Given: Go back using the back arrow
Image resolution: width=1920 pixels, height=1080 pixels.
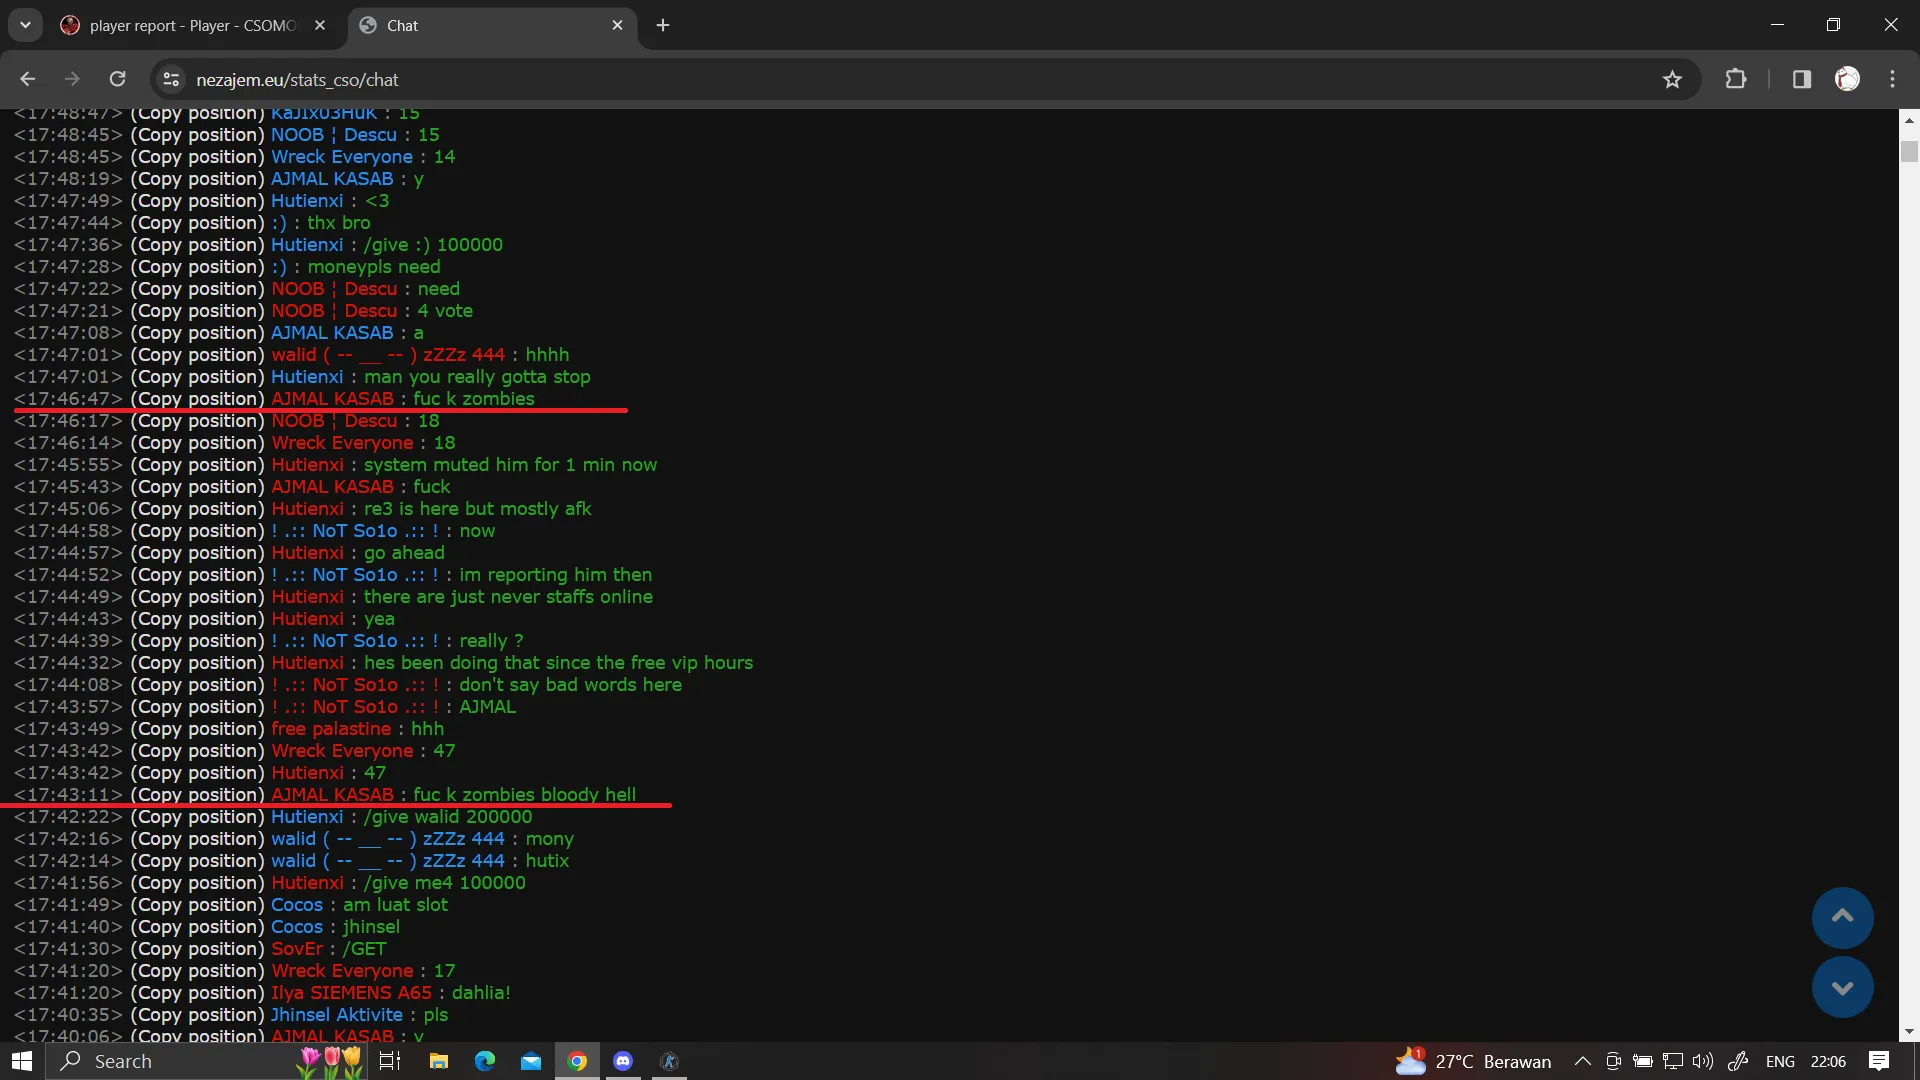Looking at the screenshot, I should click(28, 79).
